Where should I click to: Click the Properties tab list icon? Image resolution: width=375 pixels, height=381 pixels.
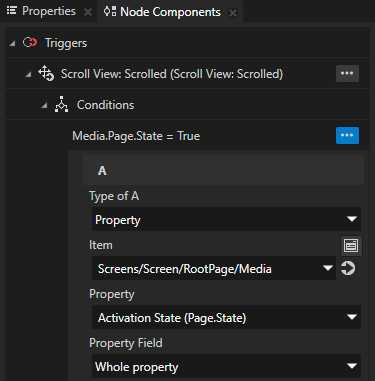(12, 11)
